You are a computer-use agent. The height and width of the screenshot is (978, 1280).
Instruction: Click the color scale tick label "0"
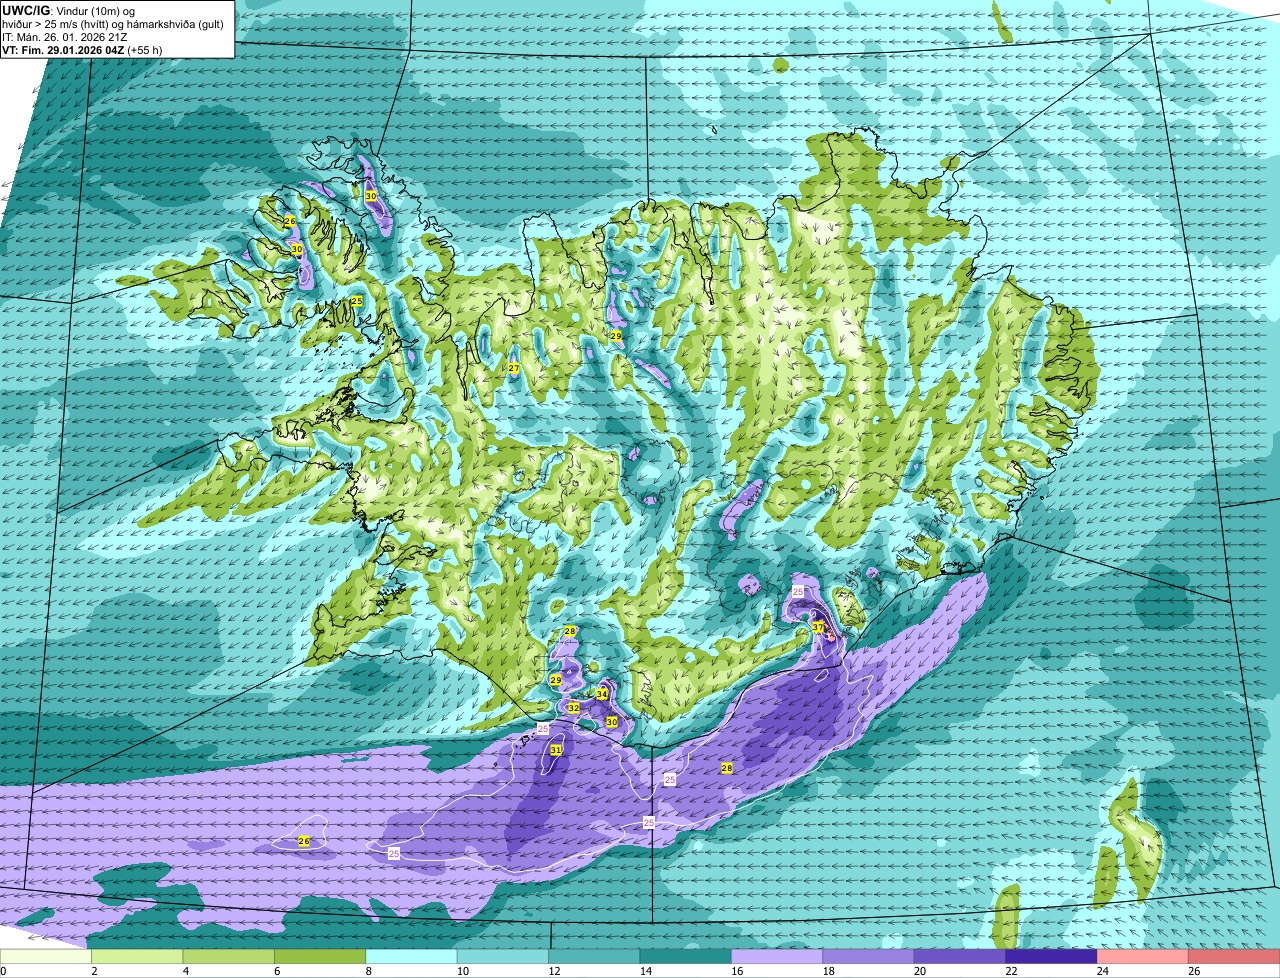tap(3, 971)
